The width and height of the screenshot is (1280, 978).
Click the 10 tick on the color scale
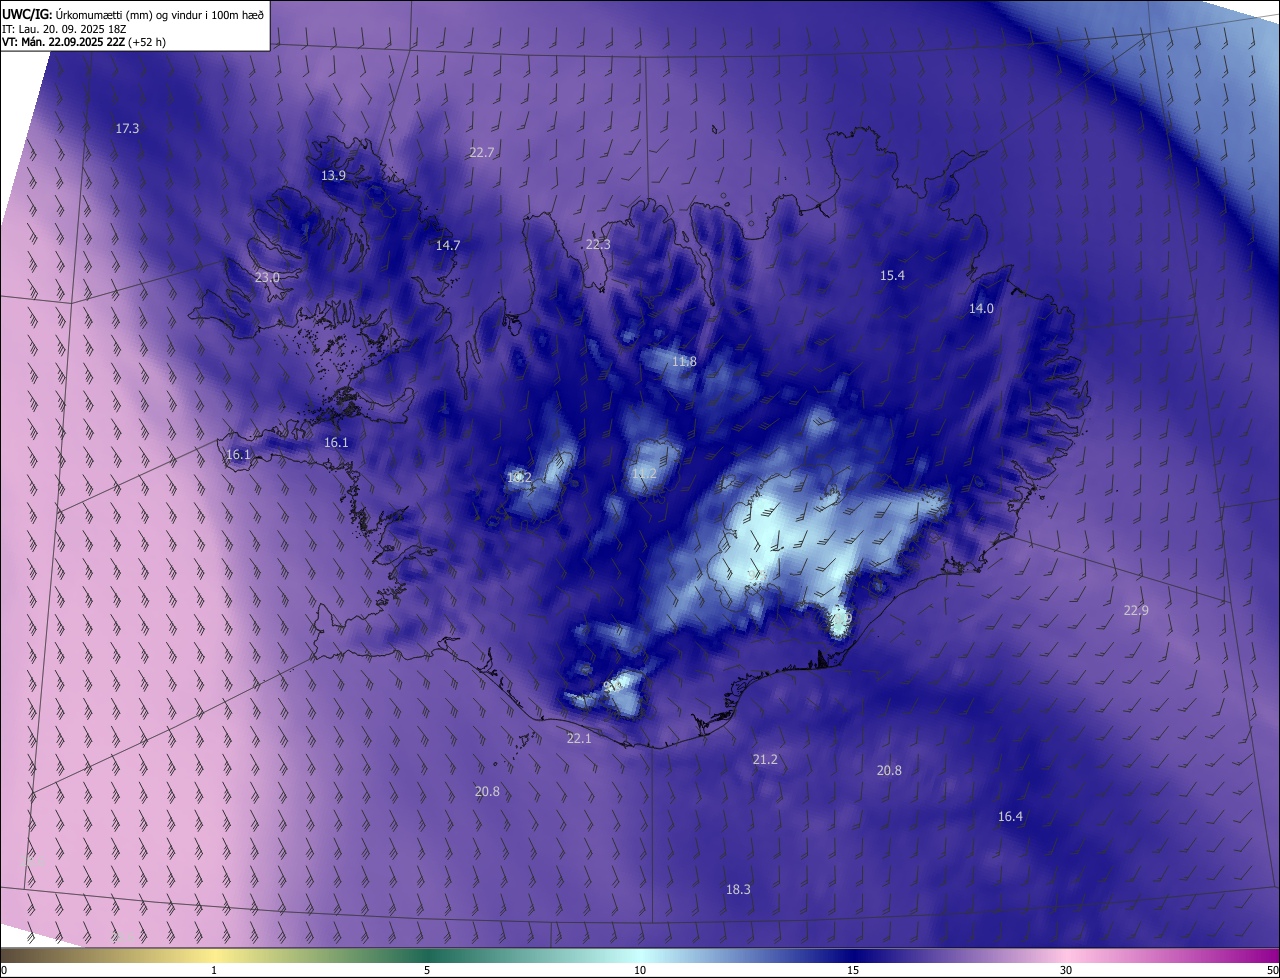(640, 971)
